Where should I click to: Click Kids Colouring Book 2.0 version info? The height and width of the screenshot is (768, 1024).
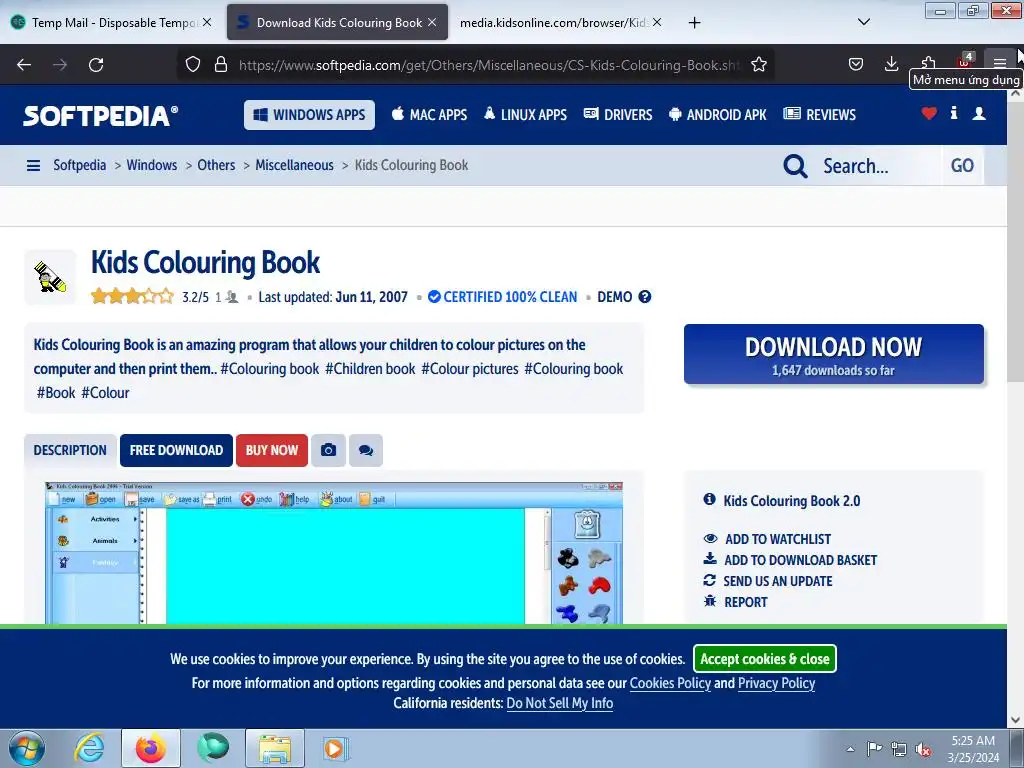(x=792, y=501)
